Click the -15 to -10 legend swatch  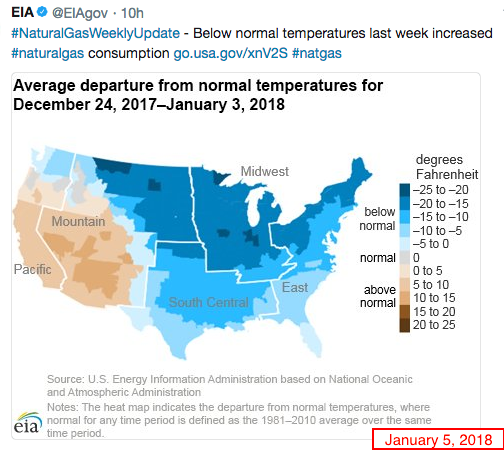[x=405, y=217]
